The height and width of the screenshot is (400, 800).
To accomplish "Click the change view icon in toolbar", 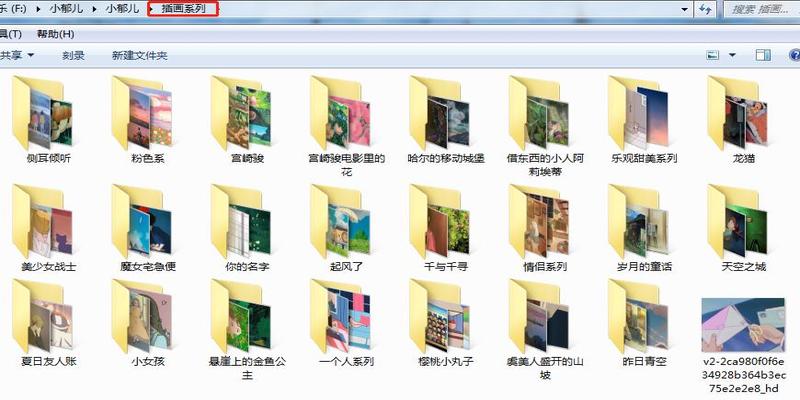I will click(713, 55).
